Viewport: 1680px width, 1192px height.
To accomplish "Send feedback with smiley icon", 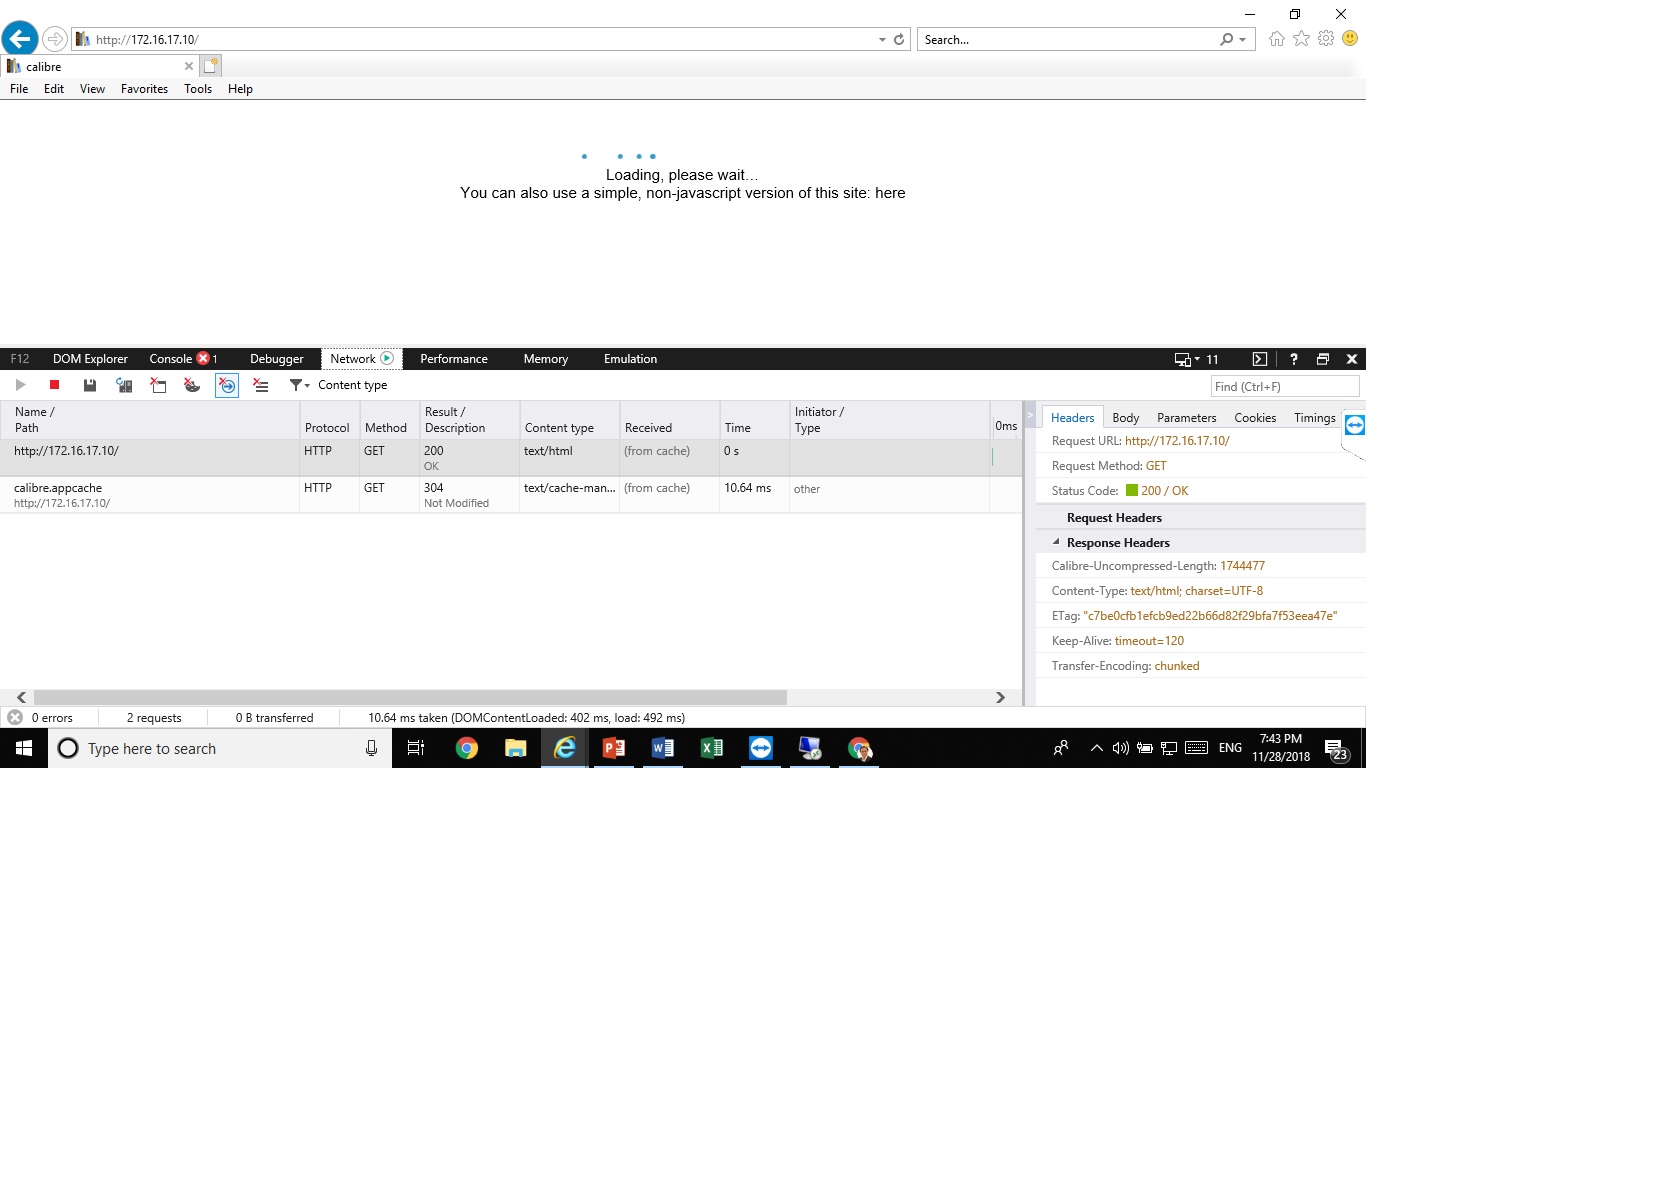I will coord(1350,39).
